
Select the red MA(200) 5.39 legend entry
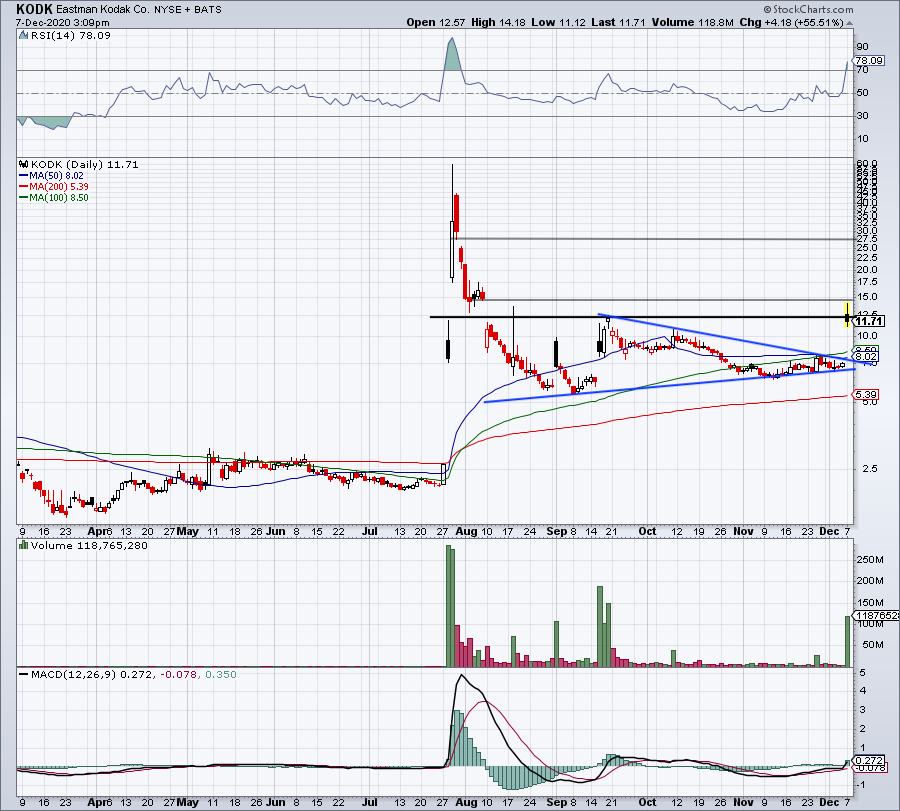53,187
